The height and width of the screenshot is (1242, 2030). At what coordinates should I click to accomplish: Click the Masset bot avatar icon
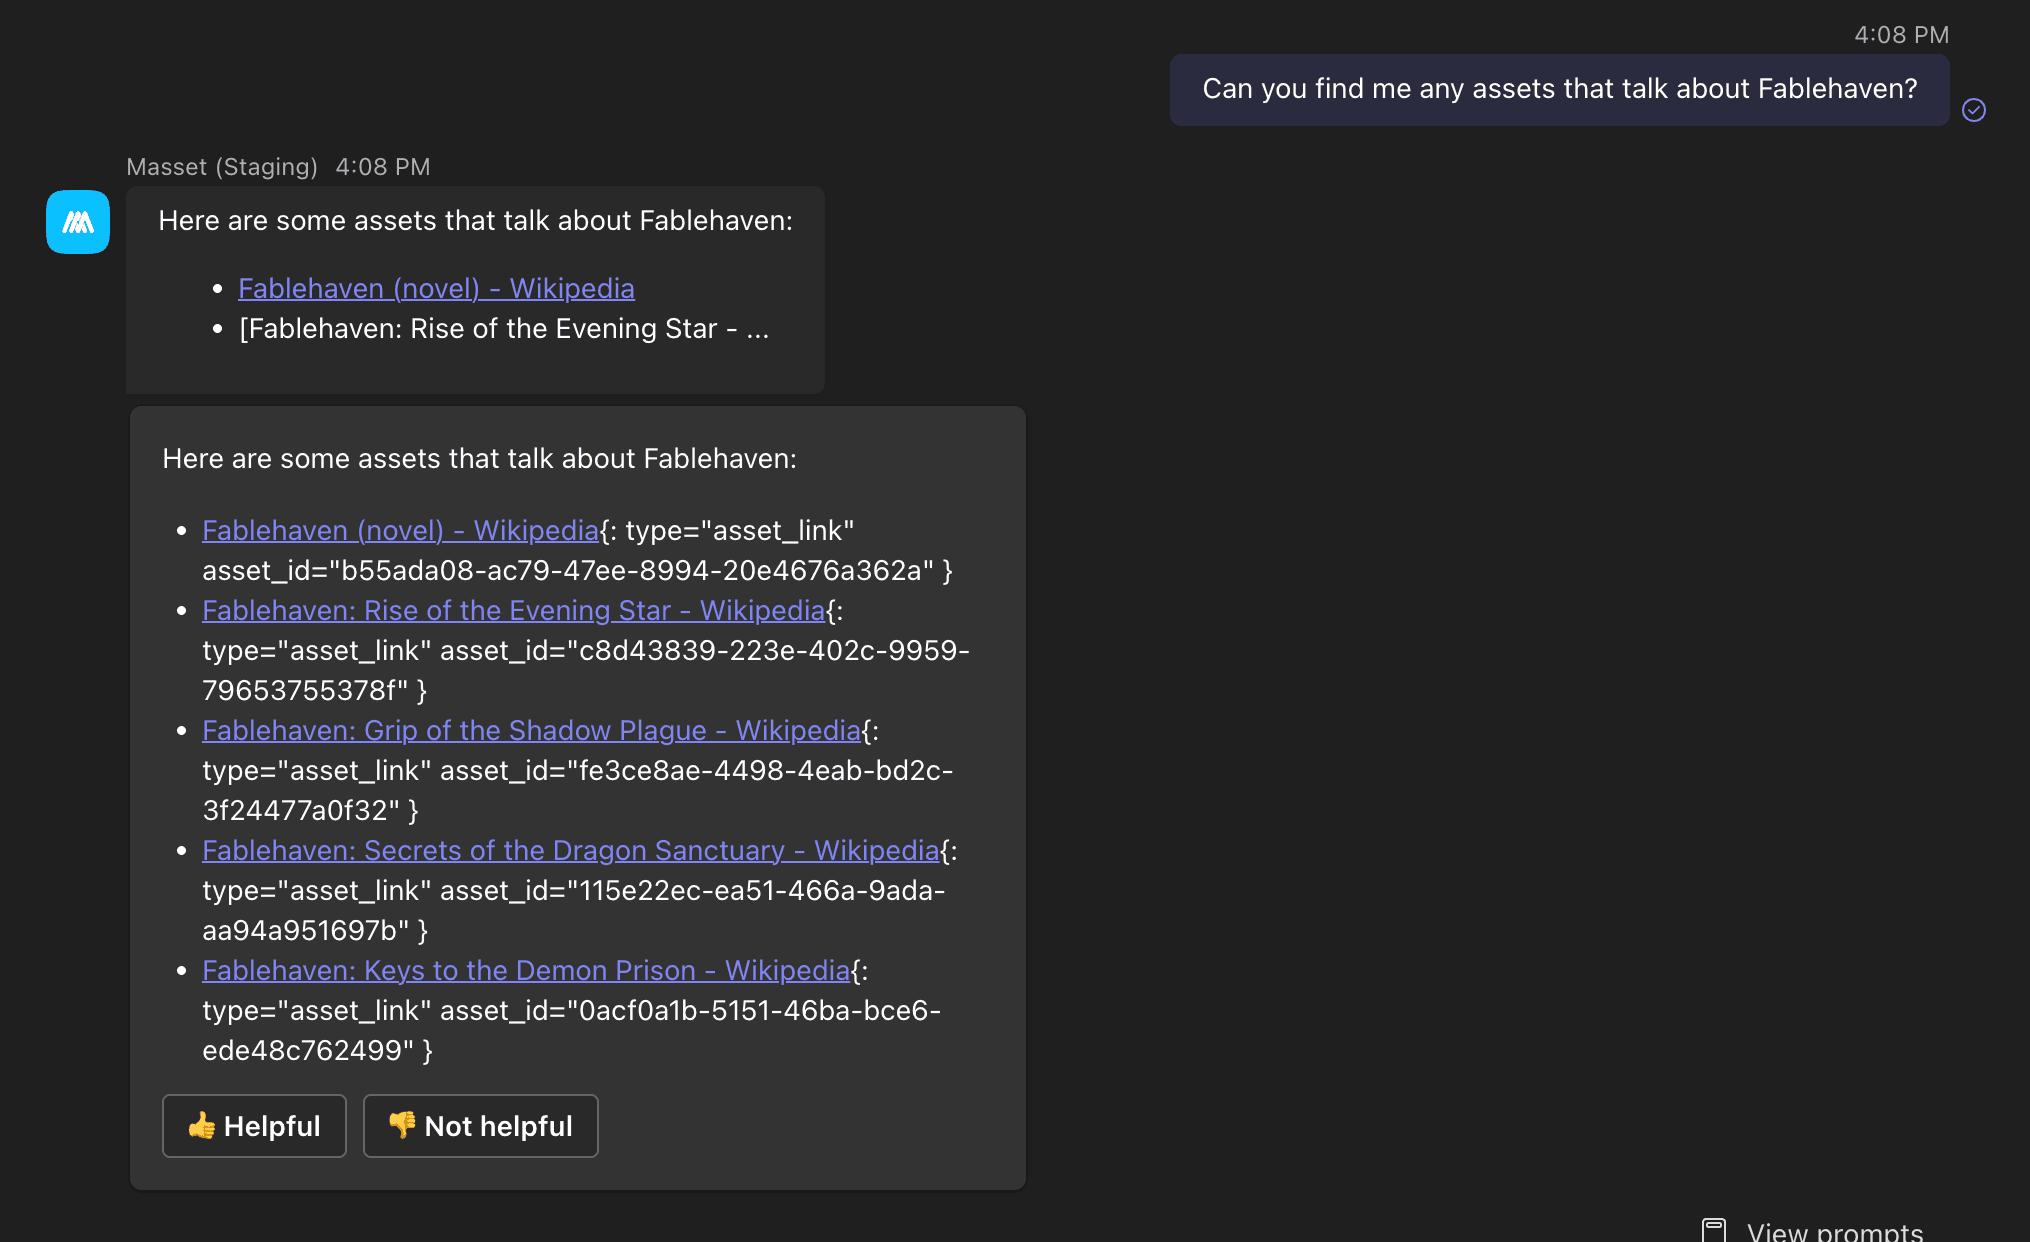click(x=78, y=222)
